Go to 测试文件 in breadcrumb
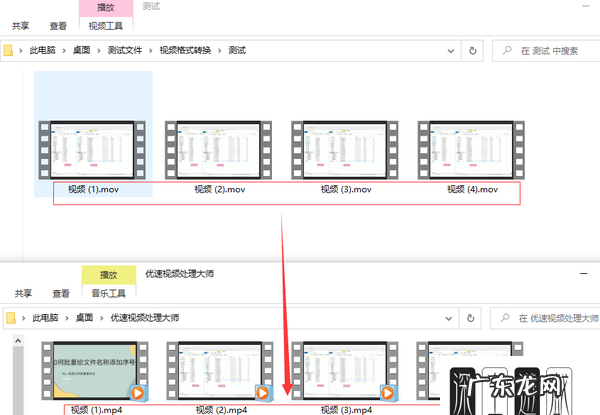Screen dimensions: 600x415 point(125,50)
